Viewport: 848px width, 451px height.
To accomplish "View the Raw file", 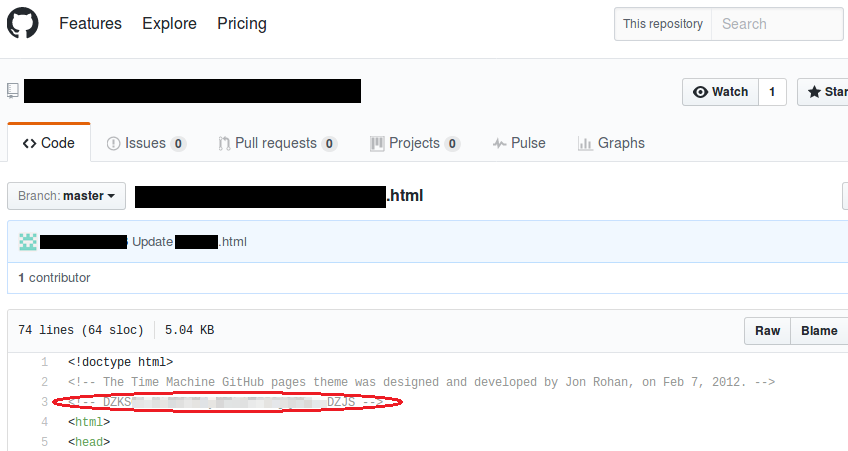I will pos(767,331).
